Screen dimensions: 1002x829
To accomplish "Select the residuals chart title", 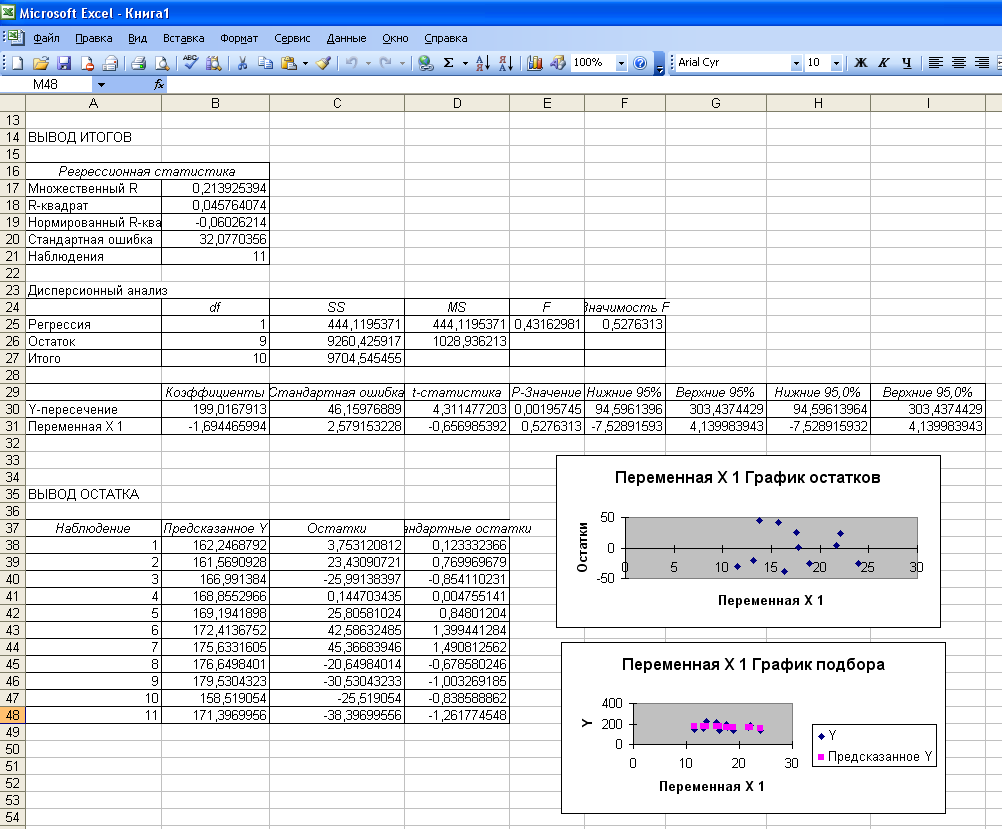I will [x=748, y=477].
